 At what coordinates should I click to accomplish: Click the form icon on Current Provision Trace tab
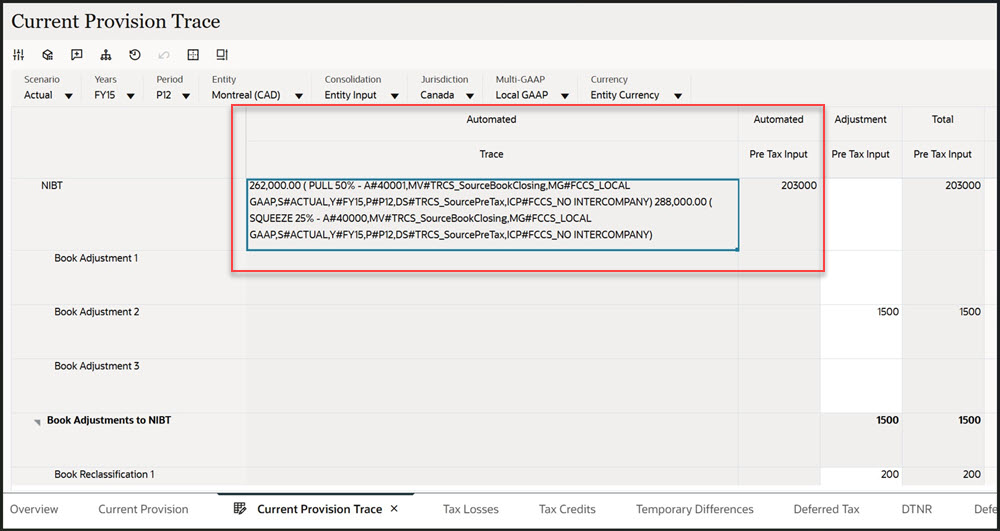[240, 509]
